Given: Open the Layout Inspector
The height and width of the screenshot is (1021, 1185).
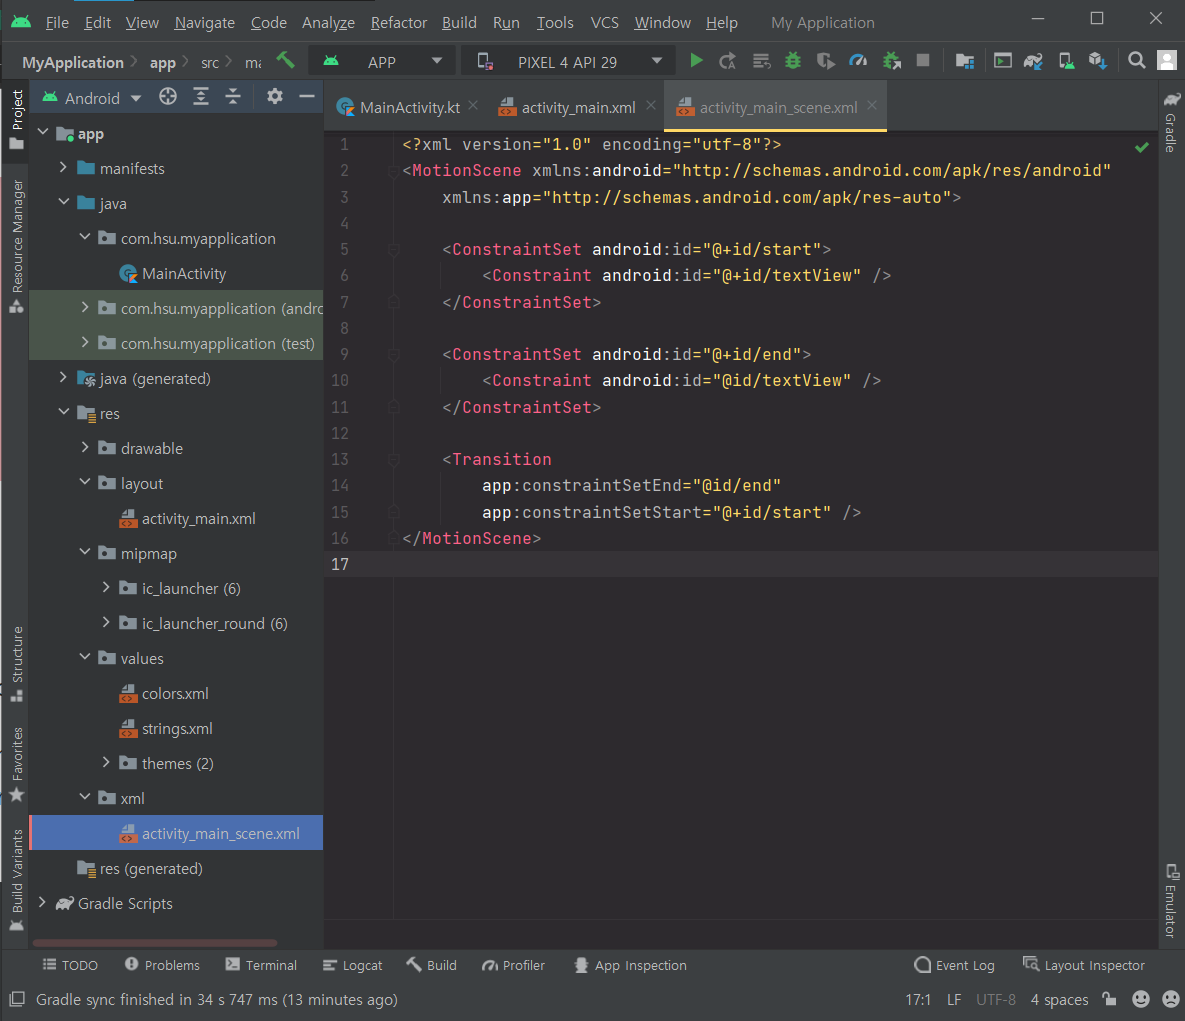Looking at the screenshot, I should coord(1083,965).
